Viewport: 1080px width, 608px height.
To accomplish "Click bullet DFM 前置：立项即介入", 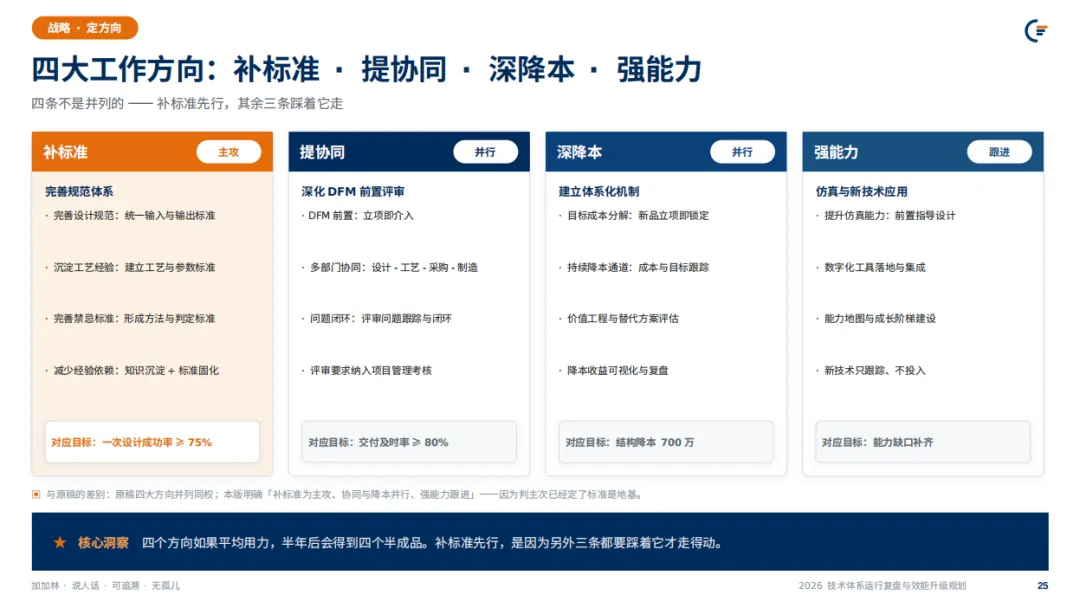I will [x=357, y=216].
